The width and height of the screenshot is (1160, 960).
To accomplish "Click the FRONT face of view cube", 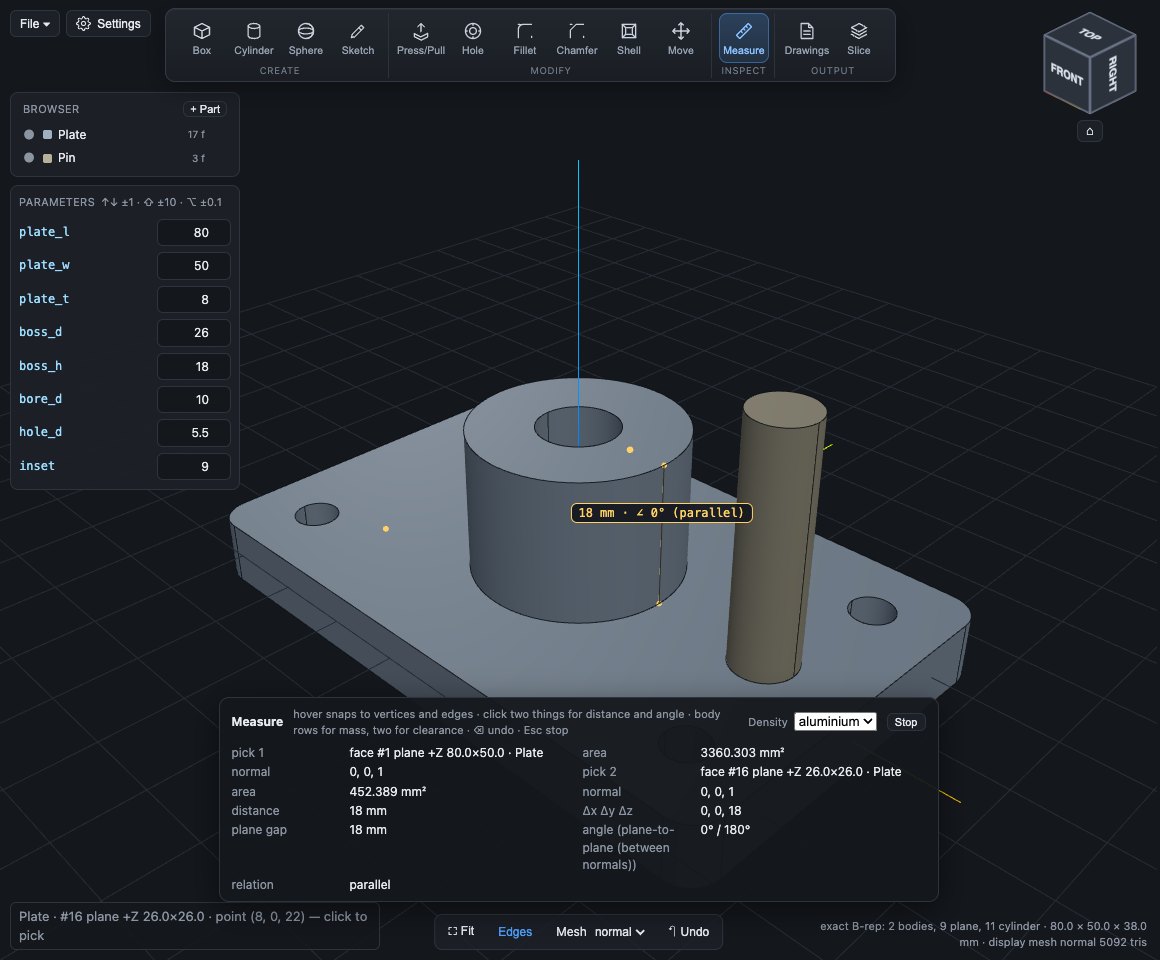I will pyautogui.click(x=1066, y=74).
